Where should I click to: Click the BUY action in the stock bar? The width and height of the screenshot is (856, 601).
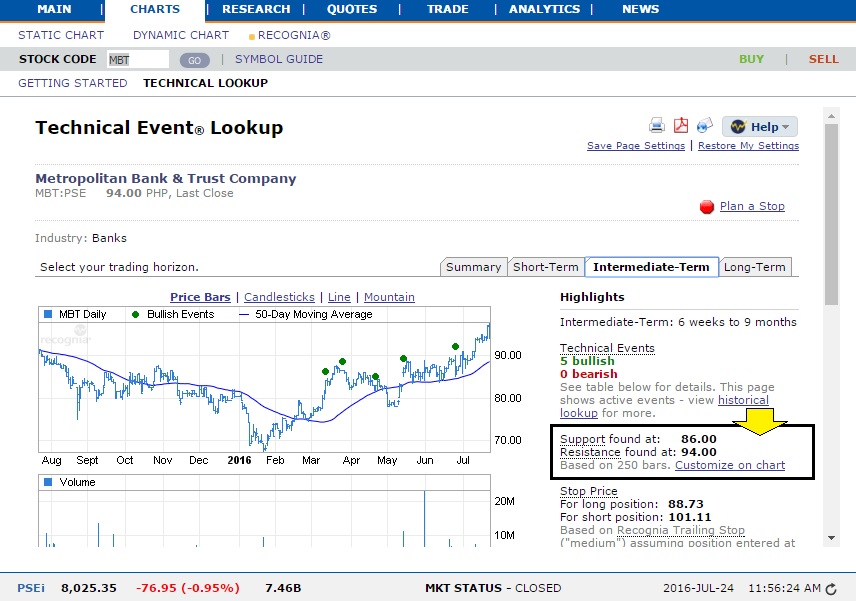(750, 59)
